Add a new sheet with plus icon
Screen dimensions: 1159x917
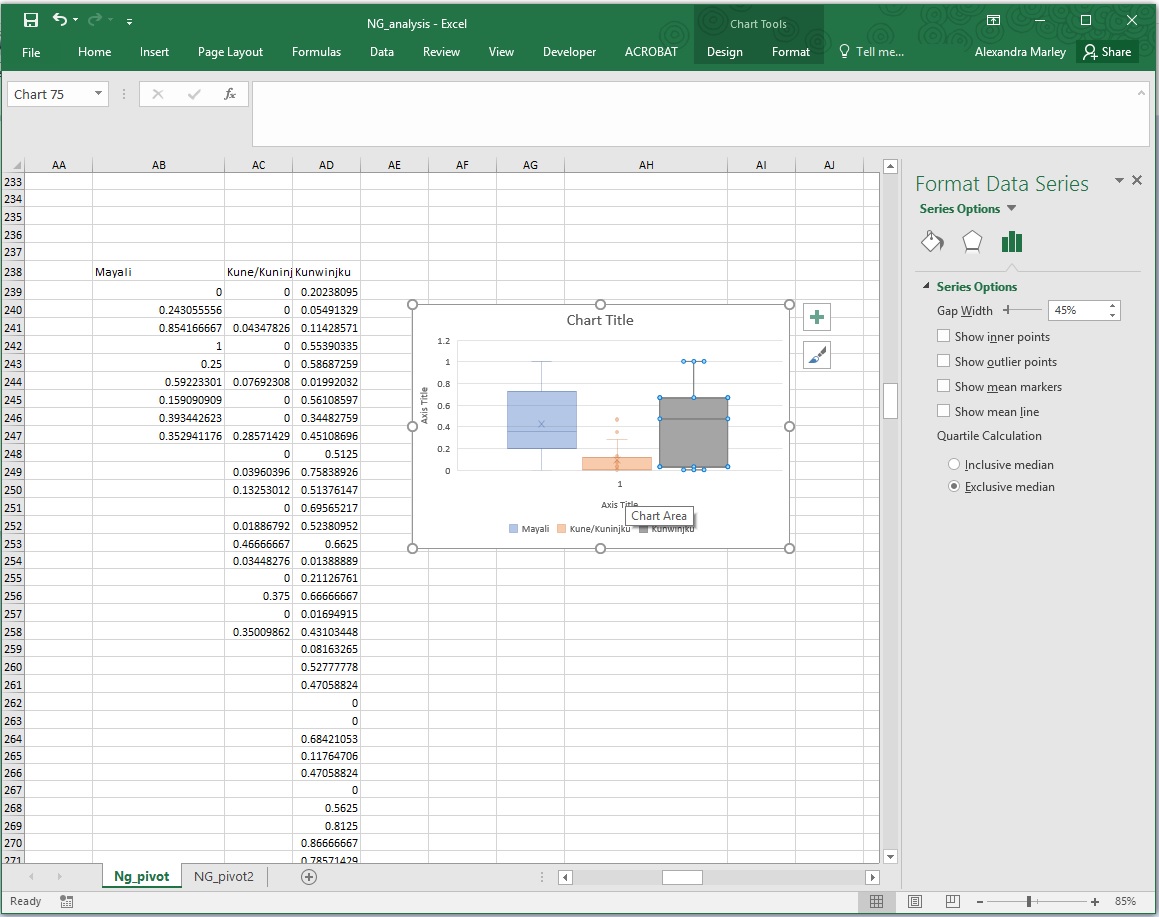(309, 877)
